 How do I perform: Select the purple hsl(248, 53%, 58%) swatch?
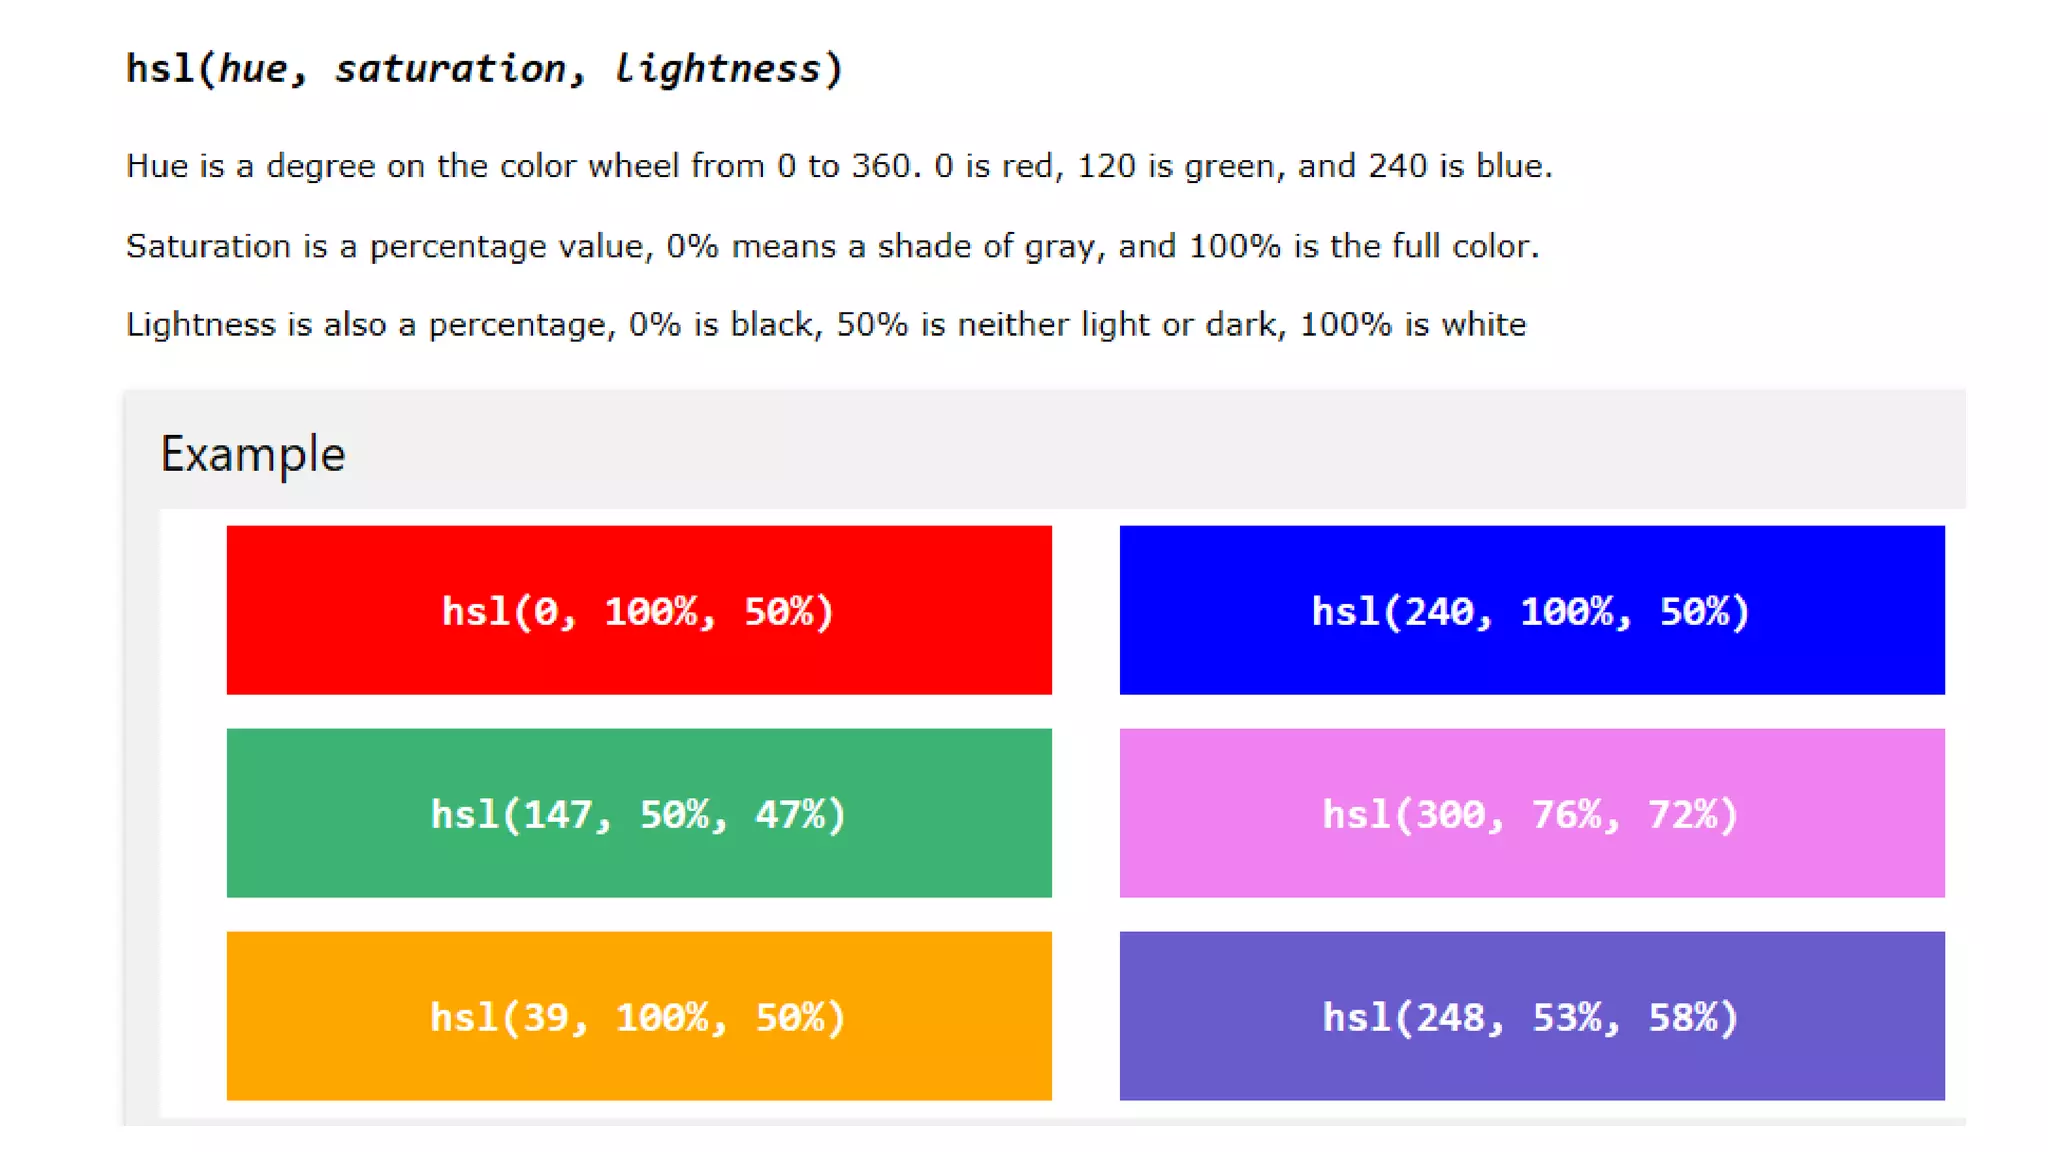(1532, 1016)
